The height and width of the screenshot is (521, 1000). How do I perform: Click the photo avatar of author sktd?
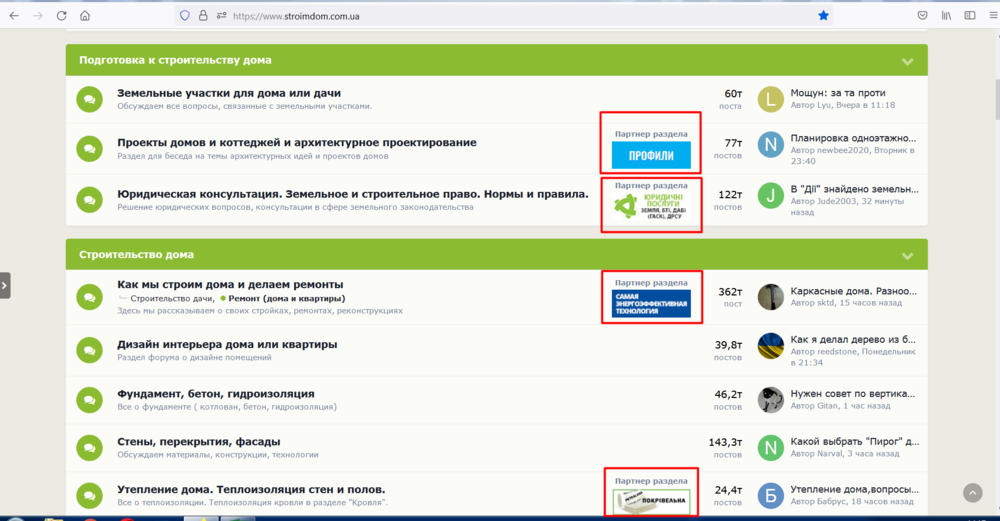770,297
